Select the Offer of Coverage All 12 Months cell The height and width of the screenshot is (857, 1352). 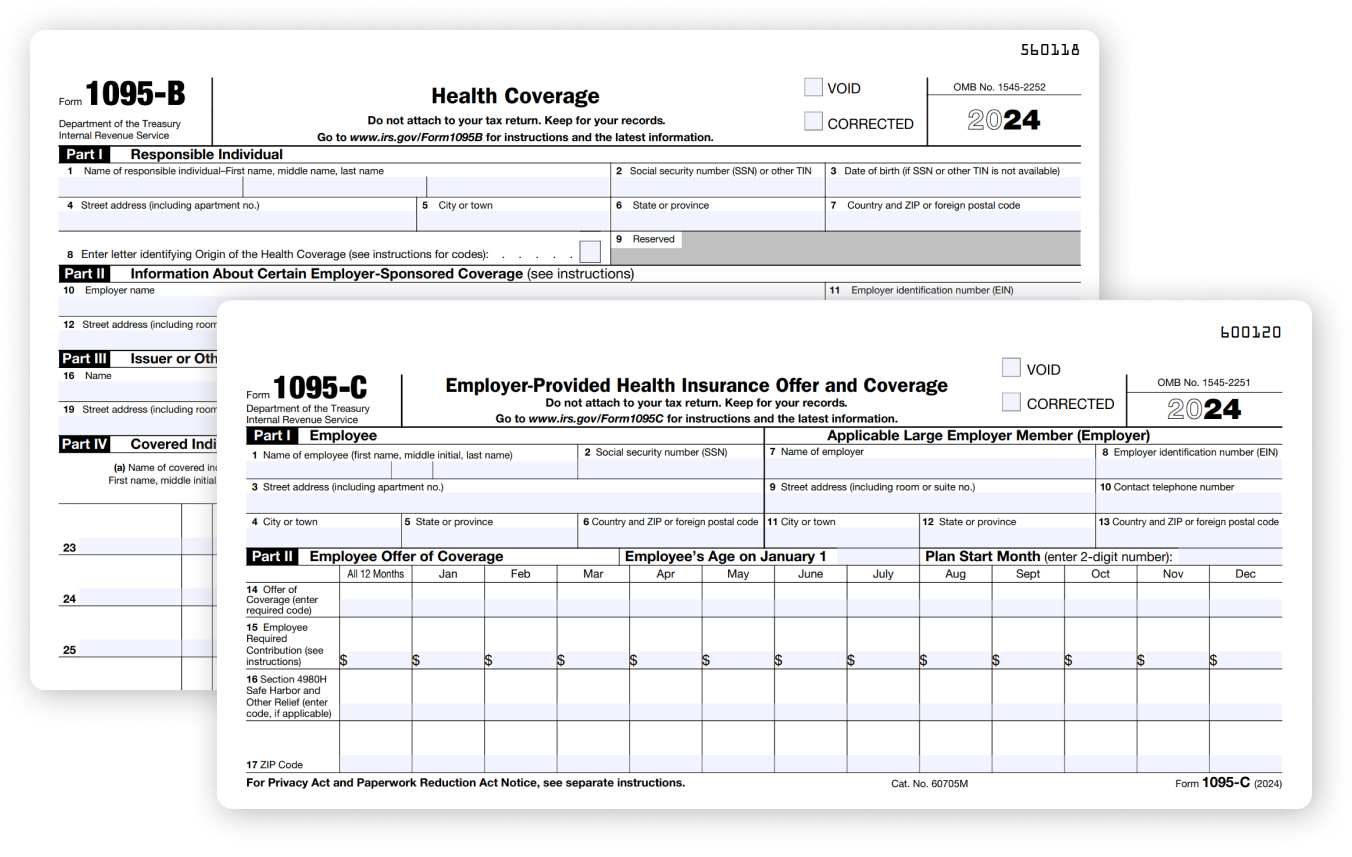[375, 606]
